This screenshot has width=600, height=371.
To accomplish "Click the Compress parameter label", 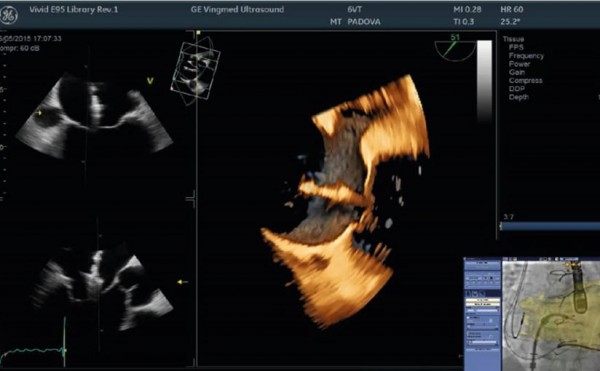I will [x=525, y=80].
